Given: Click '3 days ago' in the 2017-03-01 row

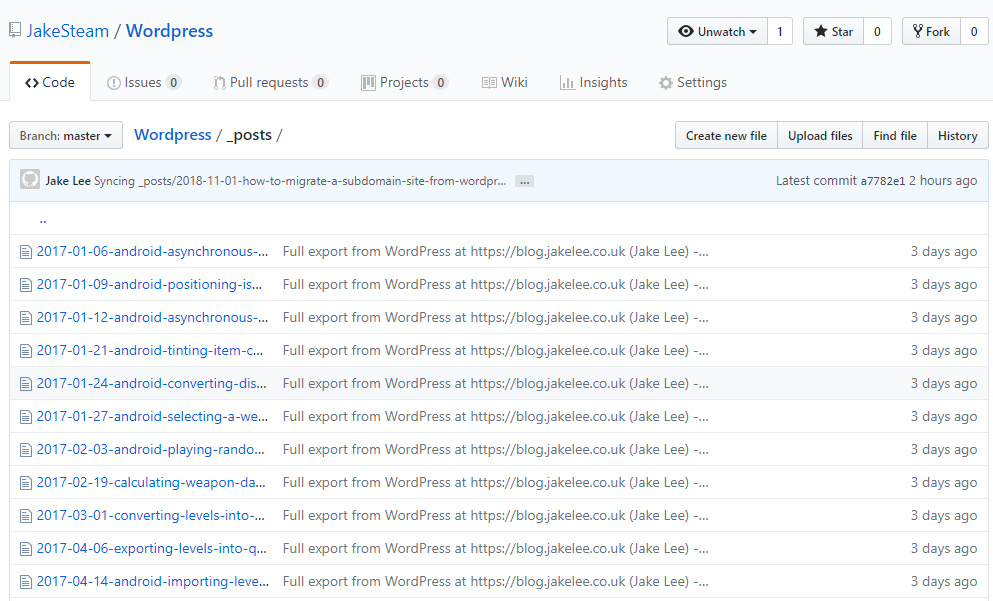Looking at the screenshot, I should tap(944, 515).
